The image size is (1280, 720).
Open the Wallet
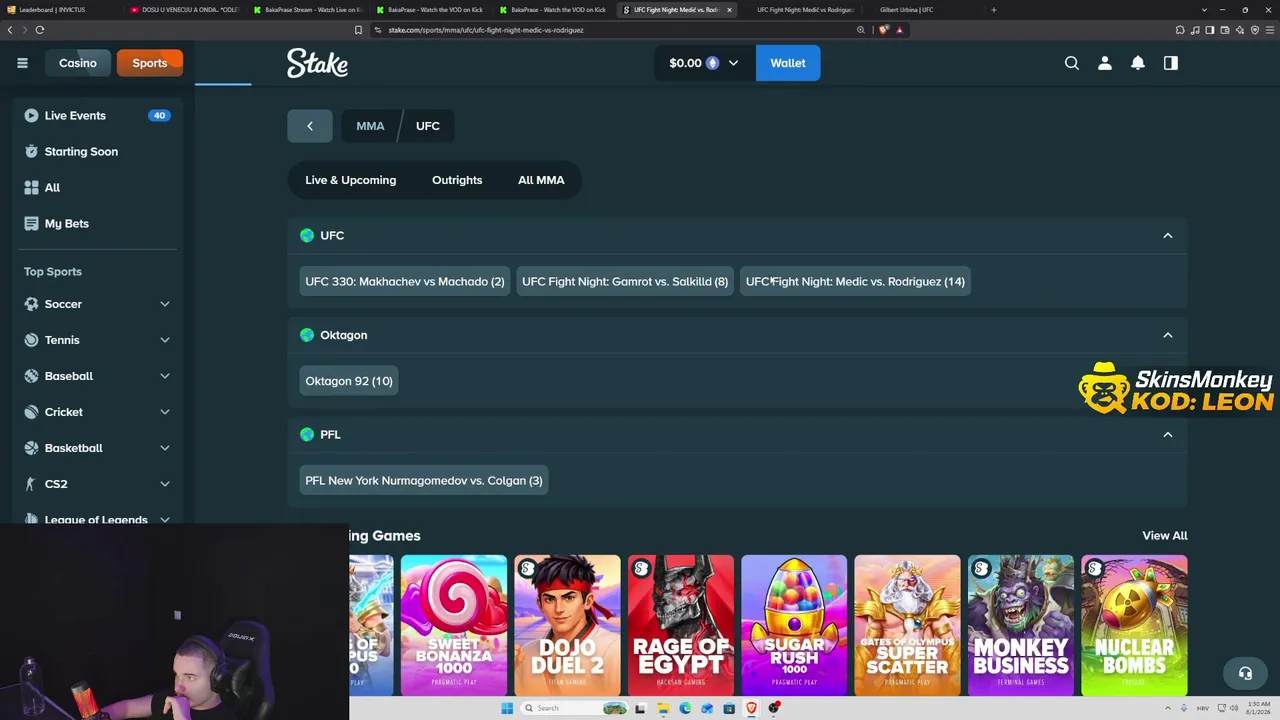point(788,63)
